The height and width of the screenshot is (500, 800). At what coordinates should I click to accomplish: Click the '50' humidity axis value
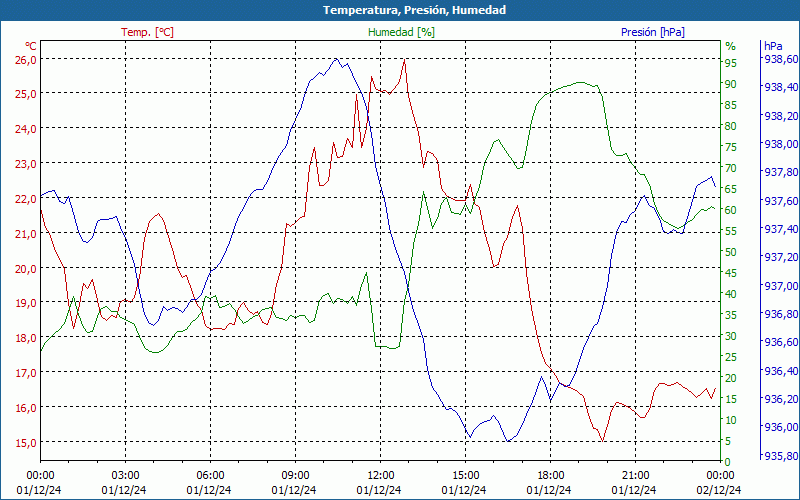click(x=731, y=252)
